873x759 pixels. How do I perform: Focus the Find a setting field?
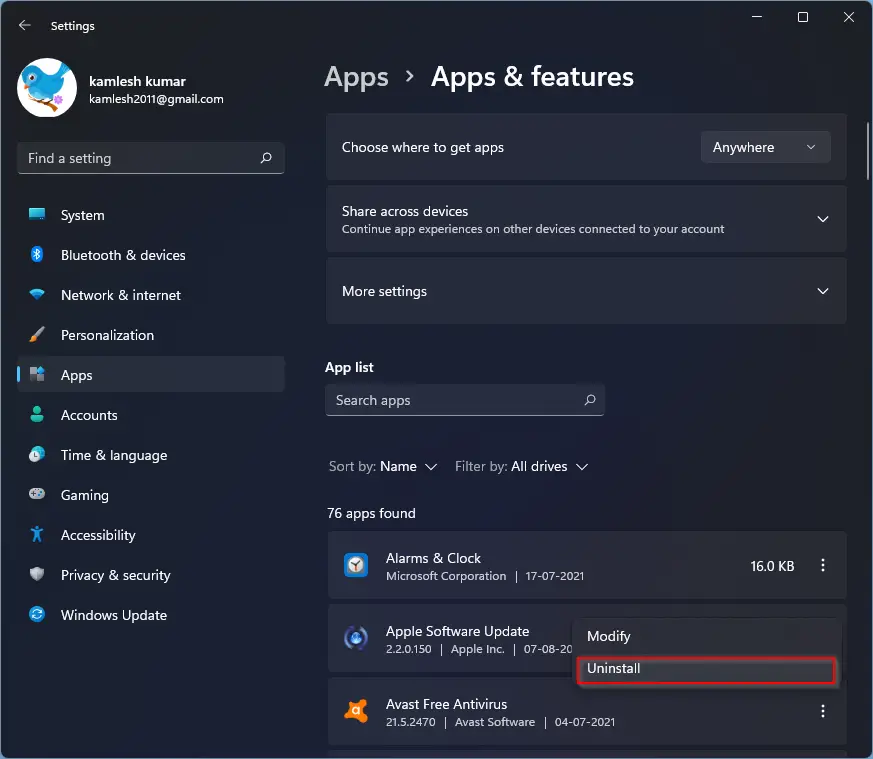[x=151, y=158]
